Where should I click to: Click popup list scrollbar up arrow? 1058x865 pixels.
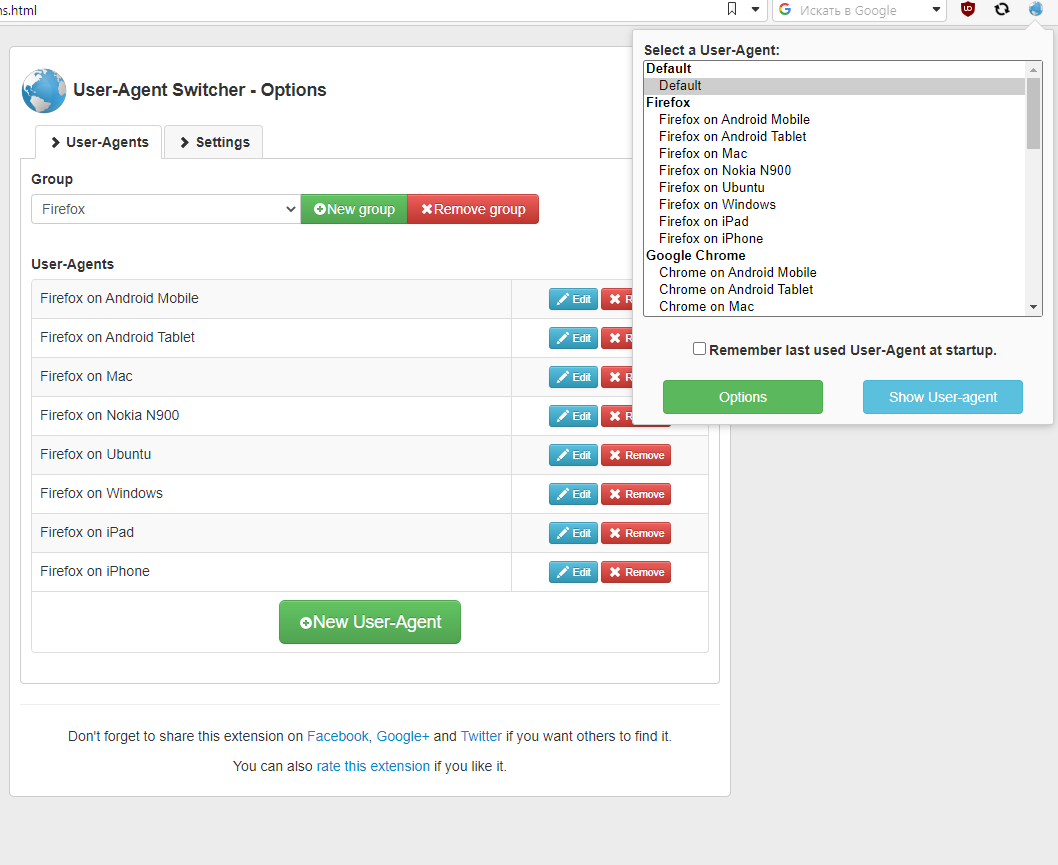point(1033,69)
